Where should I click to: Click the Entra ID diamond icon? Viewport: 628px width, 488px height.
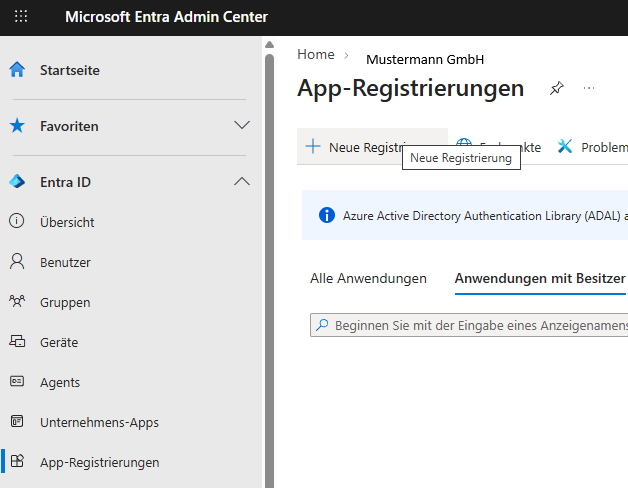[x=17, y=181]
